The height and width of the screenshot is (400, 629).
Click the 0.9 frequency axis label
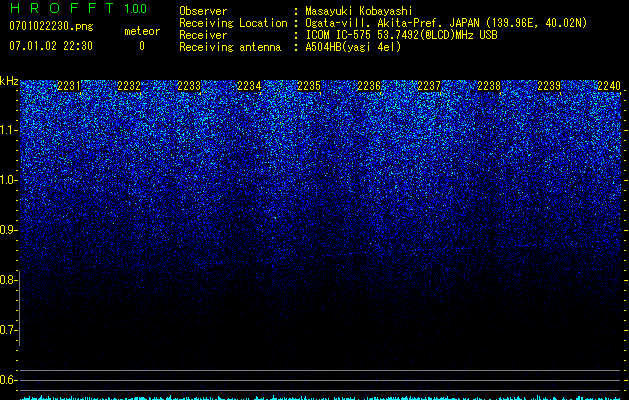click(7, 230)
